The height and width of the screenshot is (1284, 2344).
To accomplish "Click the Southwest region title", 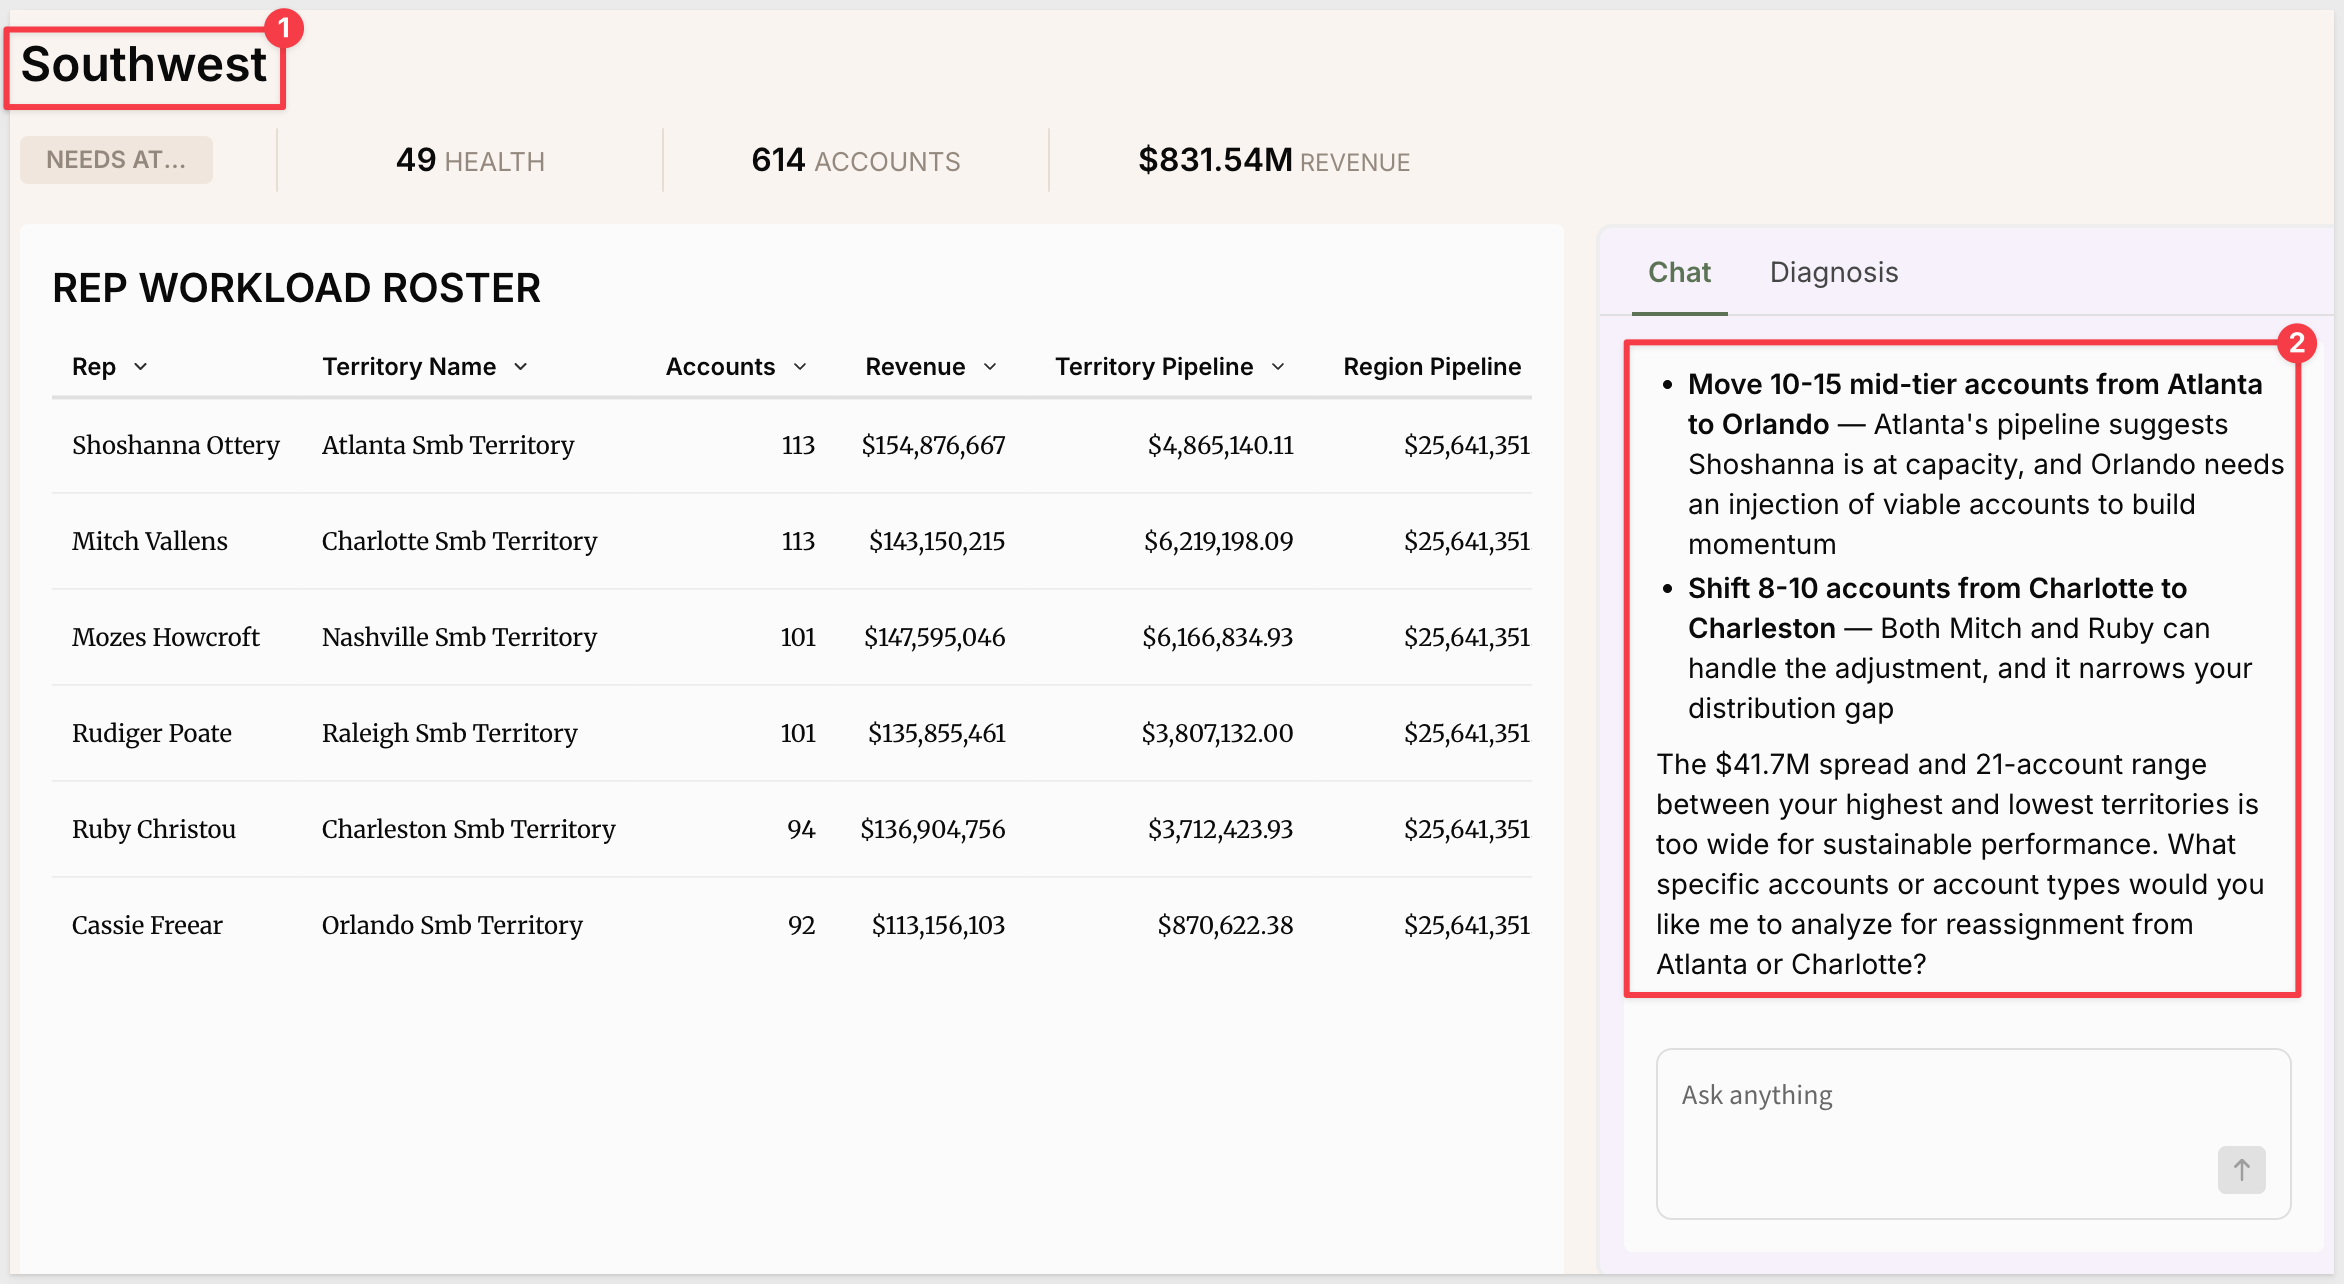I will pos(144,65).
